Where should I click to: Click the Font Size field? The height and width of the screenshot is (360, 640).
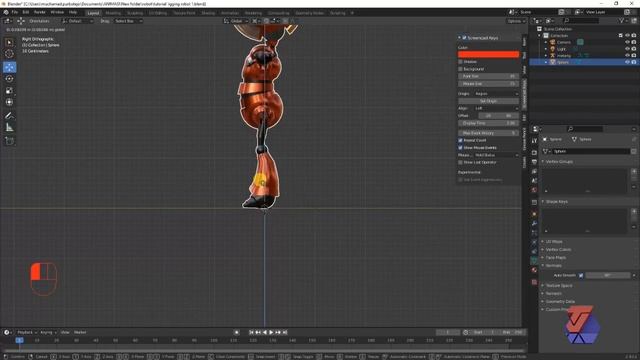(x=488, y=76)
